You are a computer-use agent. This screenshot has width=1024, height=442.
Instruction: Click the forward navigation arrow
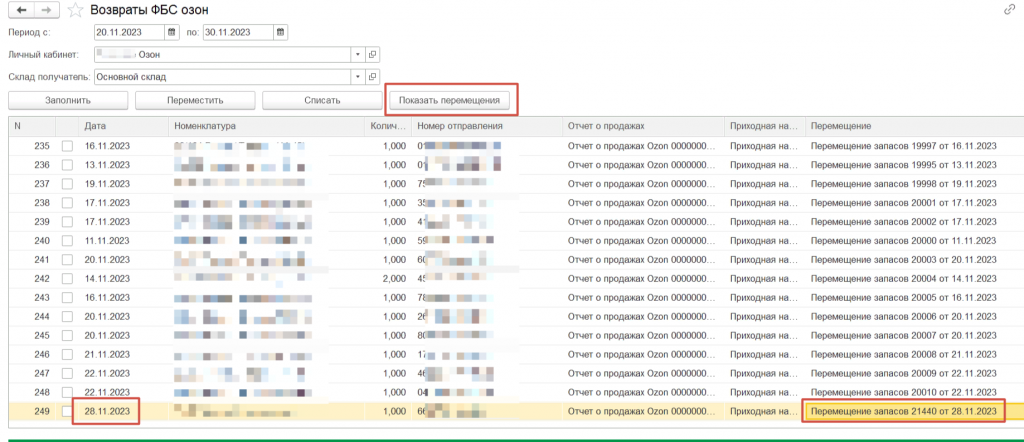45,10
